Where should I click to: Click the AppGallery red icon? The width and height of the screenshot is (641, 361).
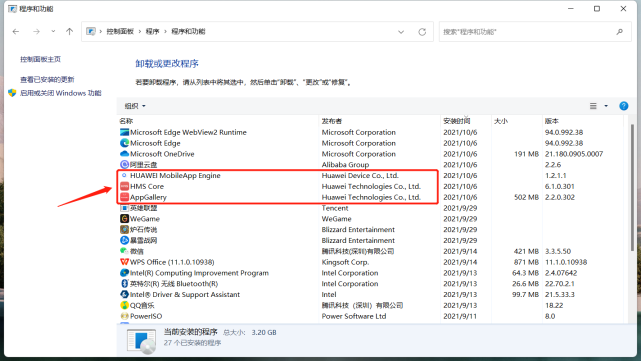point(124,197)
